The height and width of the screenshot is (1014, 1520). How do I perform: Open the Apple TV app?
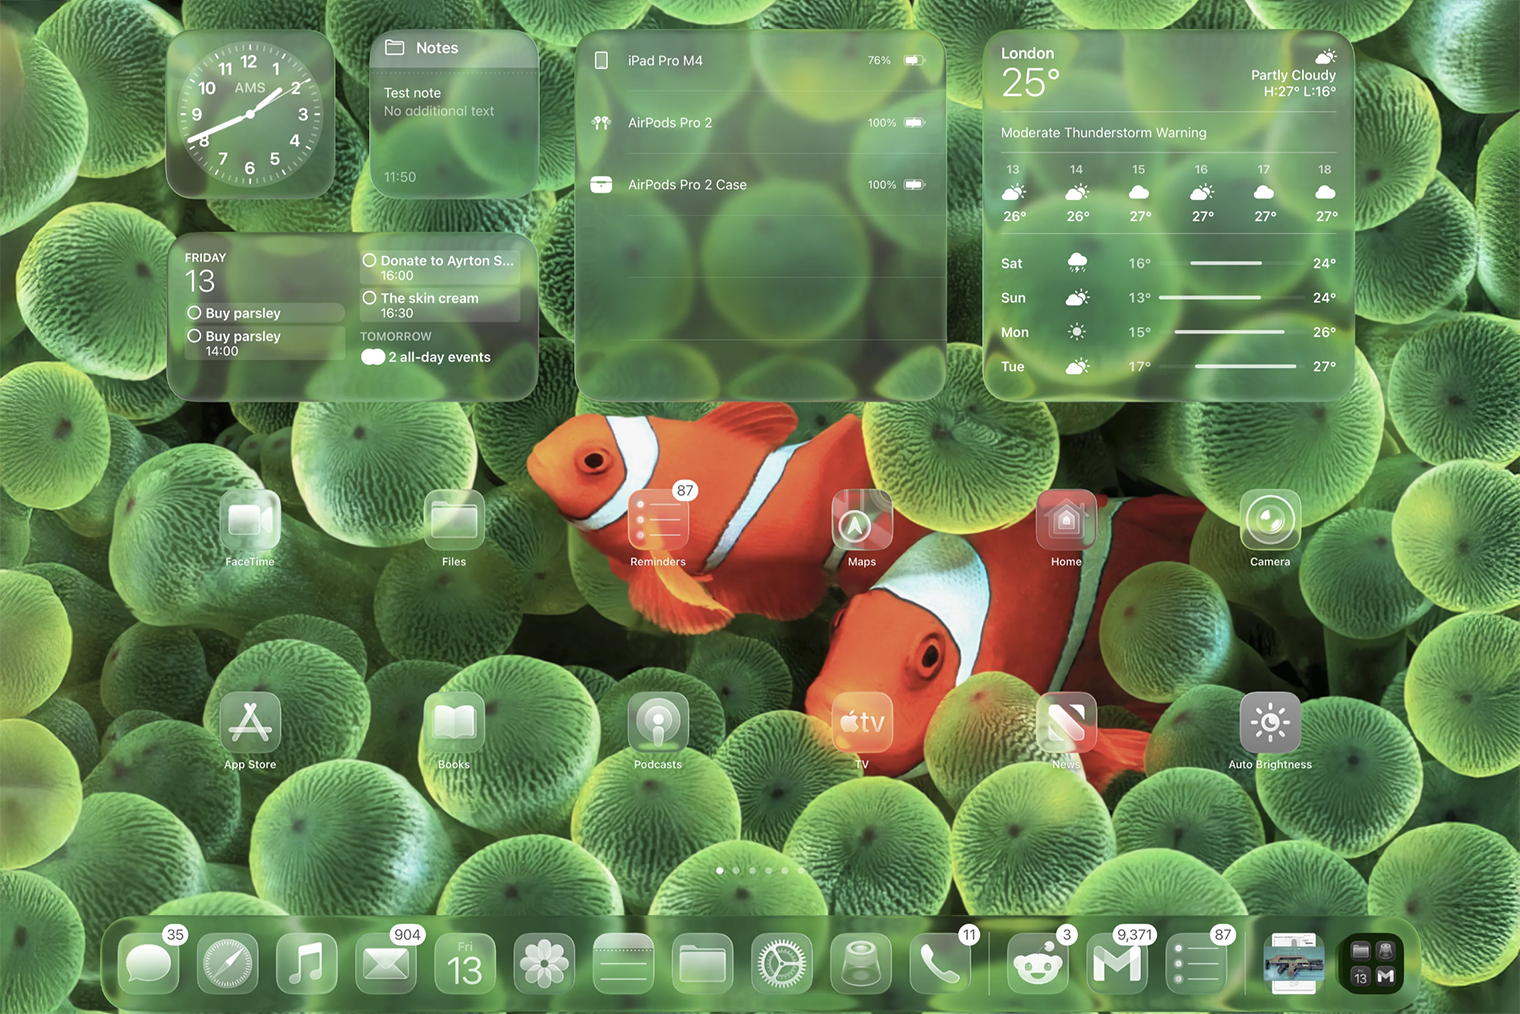(862, 722)
